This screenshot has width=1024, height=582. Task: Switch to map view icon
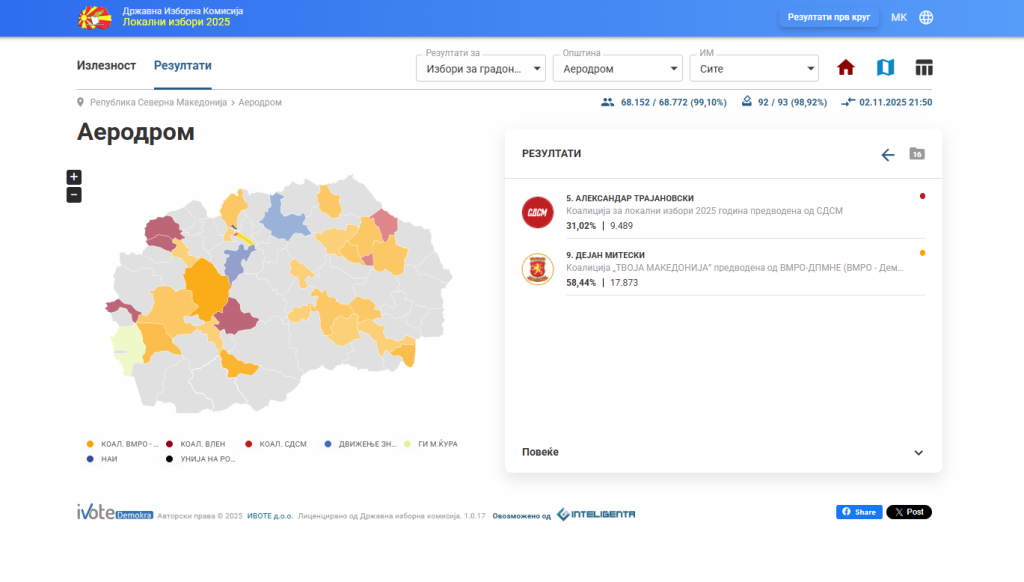(885, 68)
